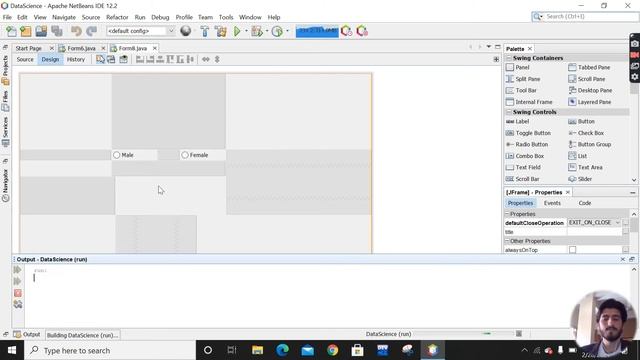
Task: Collapse the Swing Controls palette section
Action: (509, 112)
